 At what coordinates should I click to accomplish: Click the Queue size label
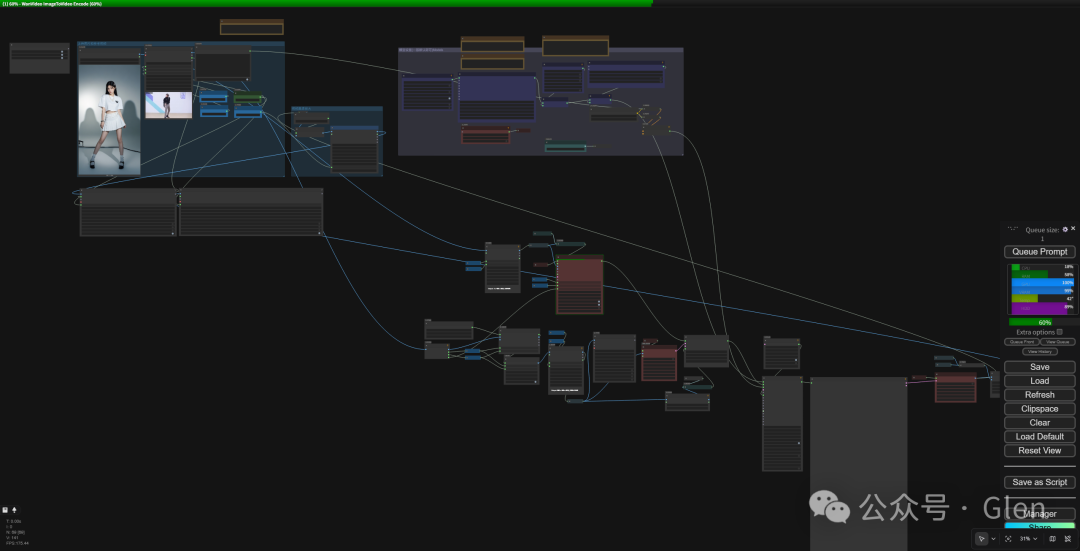pos(1042,230)
